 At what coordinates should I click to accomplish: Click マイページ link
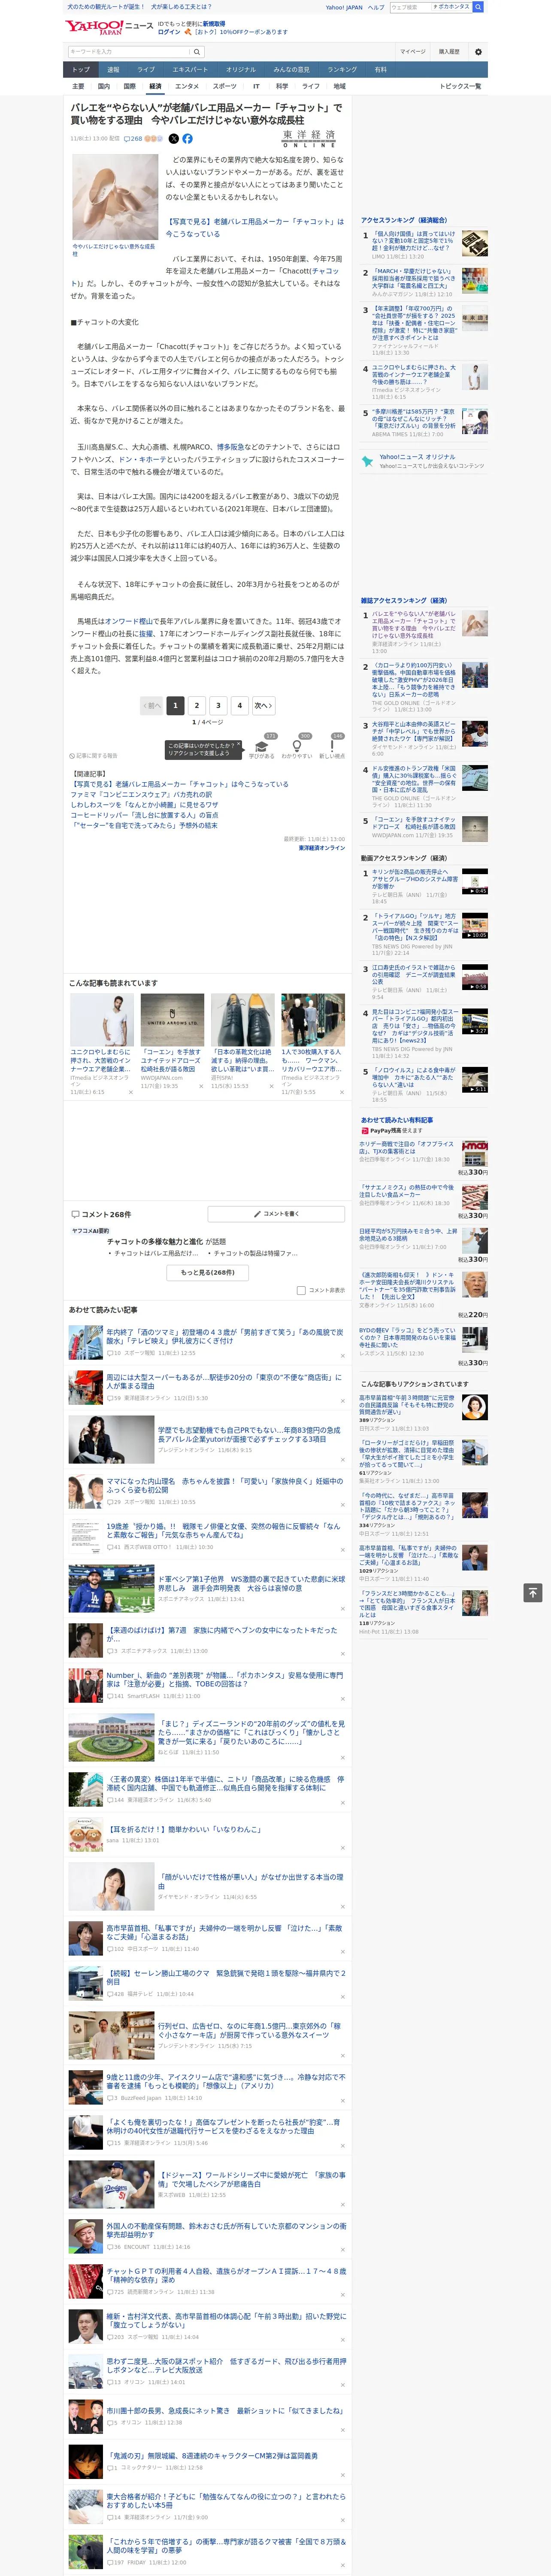[x=413, y=52]
